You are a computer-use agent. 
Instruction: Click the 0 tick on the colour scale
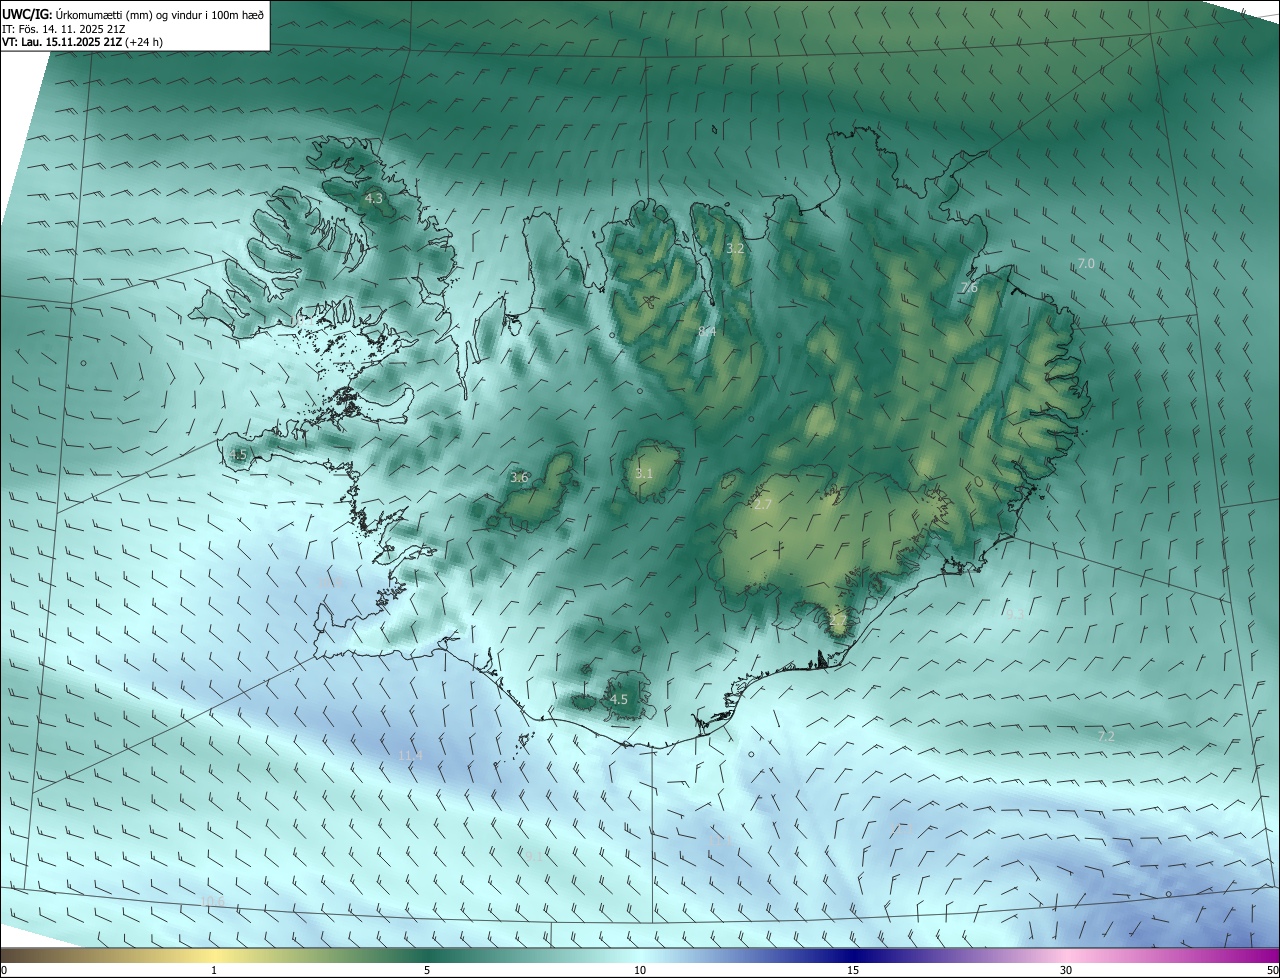(4, 970)
